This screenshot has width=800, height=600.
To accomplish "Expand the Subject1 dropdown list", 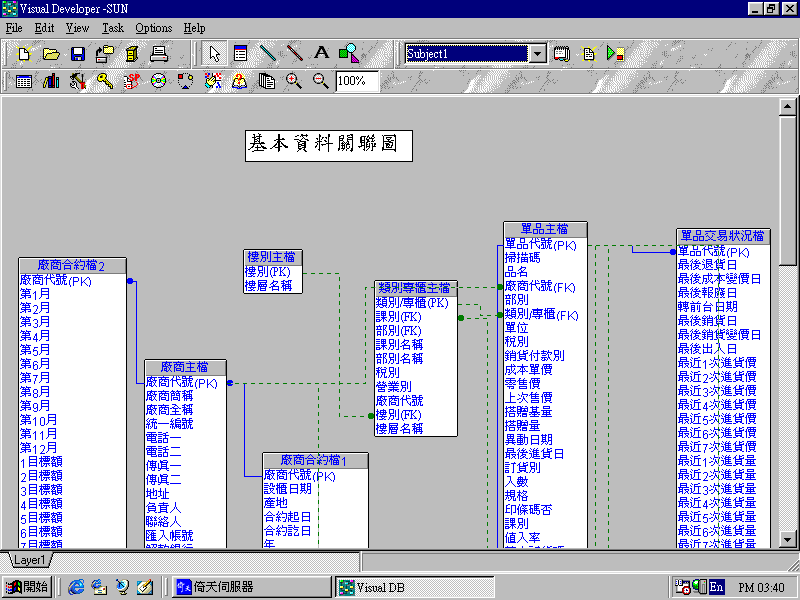I will pos(537,54).
